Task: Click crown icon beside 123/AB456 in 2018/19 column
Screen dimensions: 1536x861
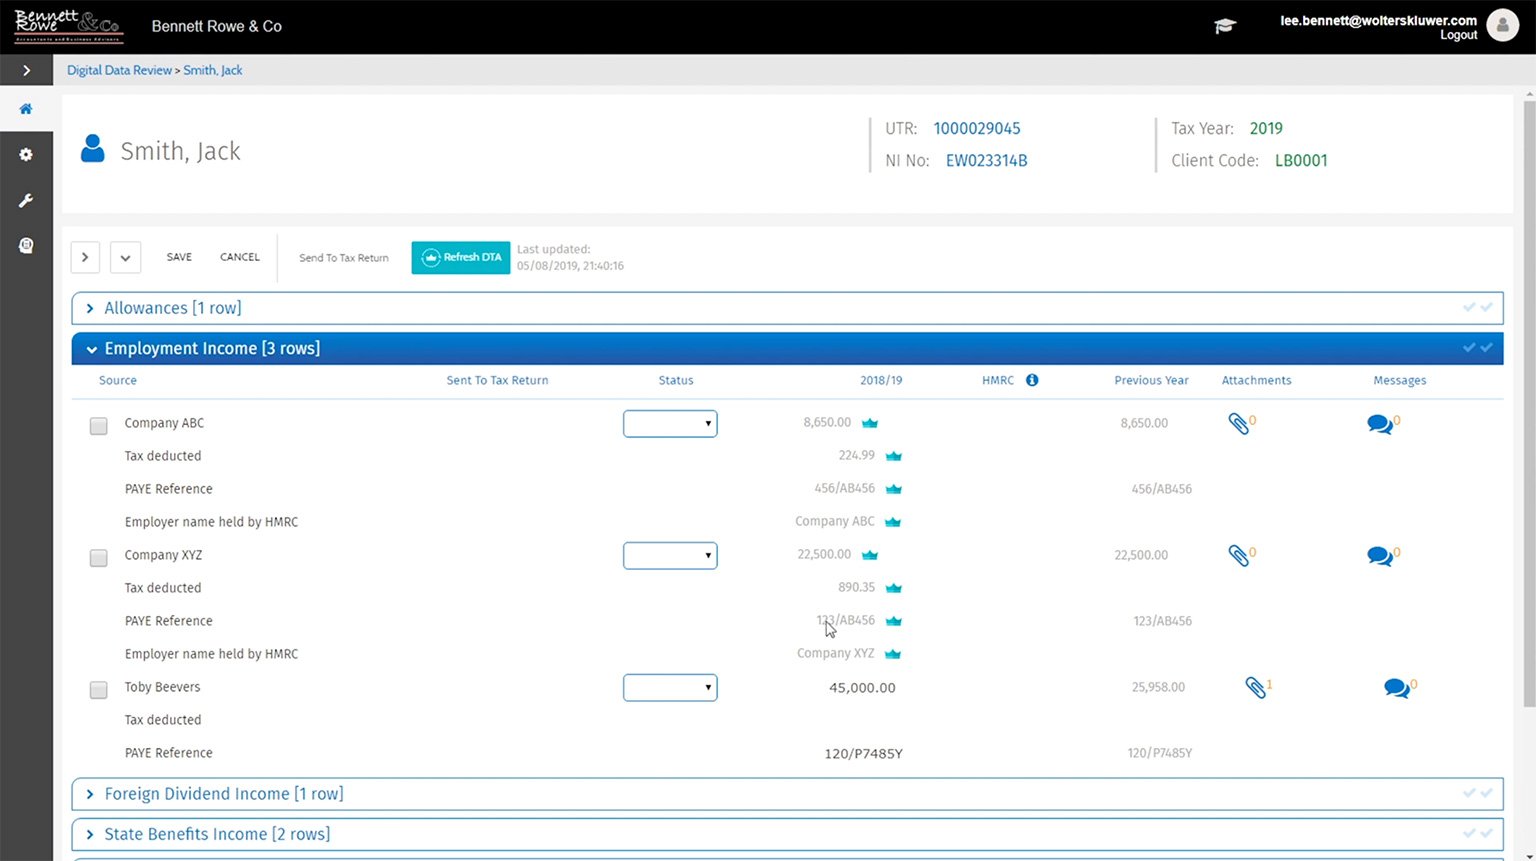Action: tap(894, 621)
